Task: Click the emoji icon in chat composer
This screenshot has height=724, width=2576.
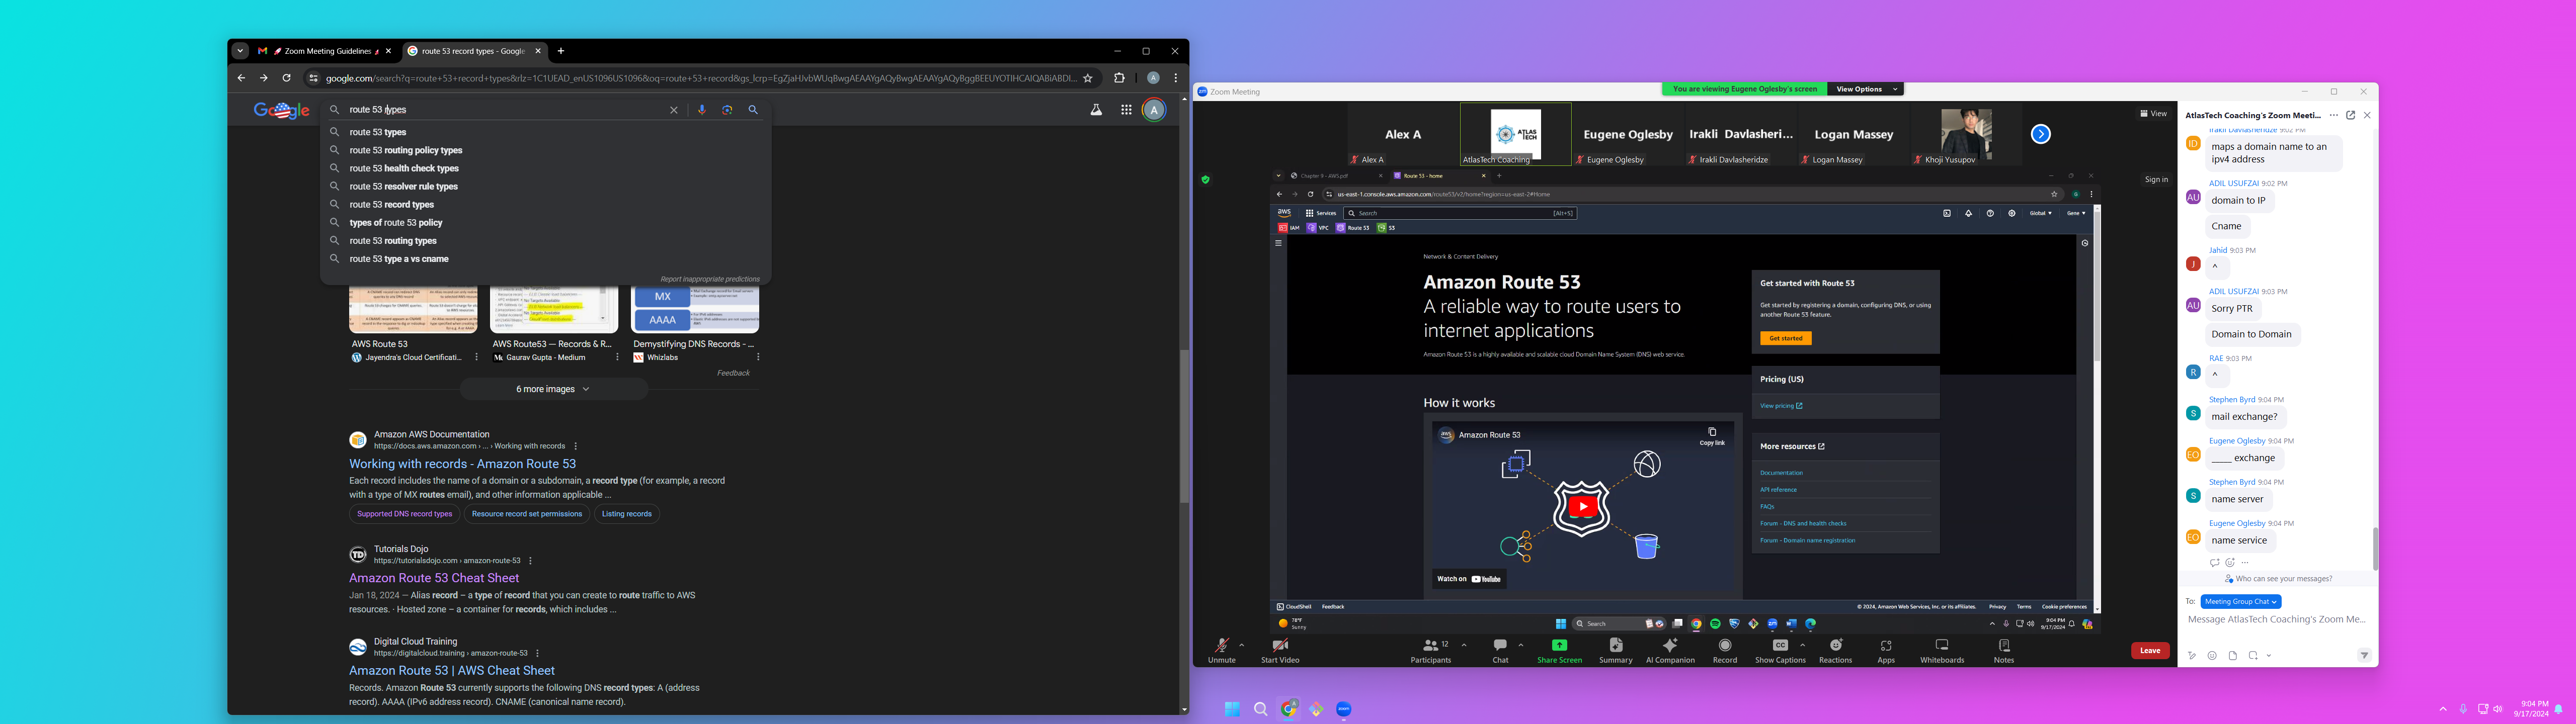Action: (x=2211, y=656)
